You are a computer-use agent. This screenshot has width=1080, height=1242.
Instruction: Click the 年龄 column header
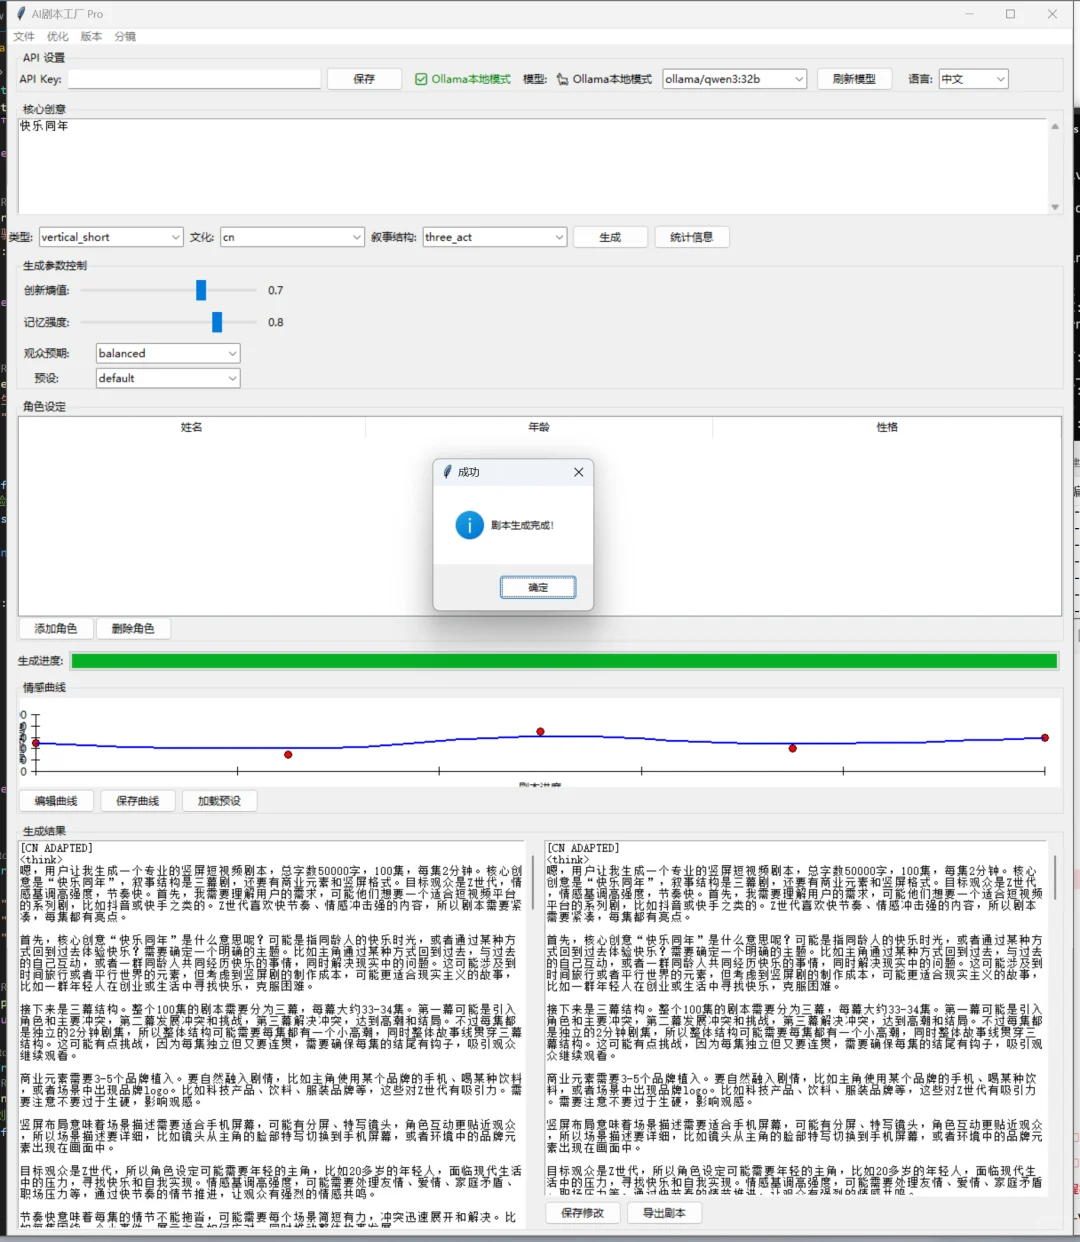click(539, 427)
